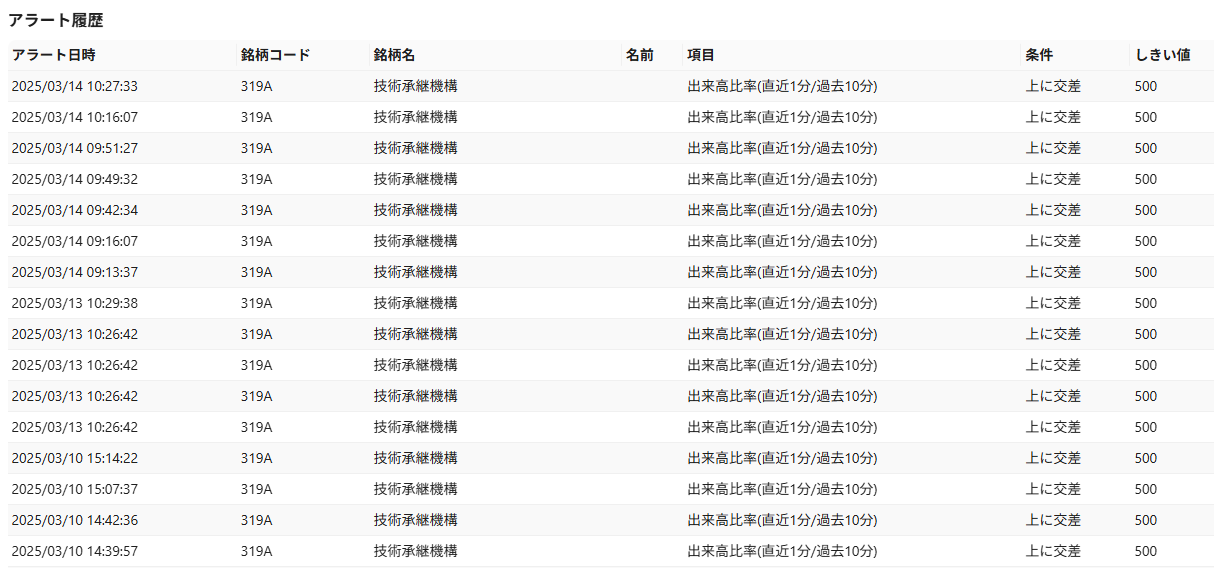Click 出来高比率 item in the 03/14 10:27:33 row
The height and width of the screenshot is (568, 1214).
point(782,86)
